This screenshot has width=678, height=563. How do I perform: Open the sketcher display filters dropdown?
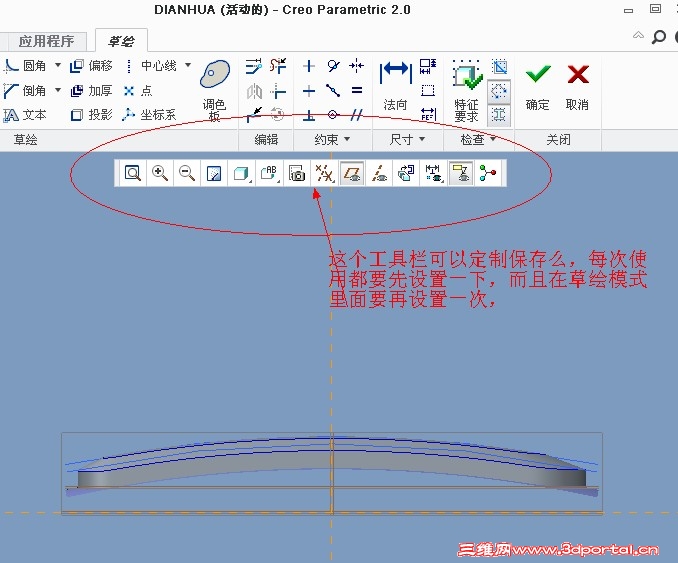click(434, 173)
